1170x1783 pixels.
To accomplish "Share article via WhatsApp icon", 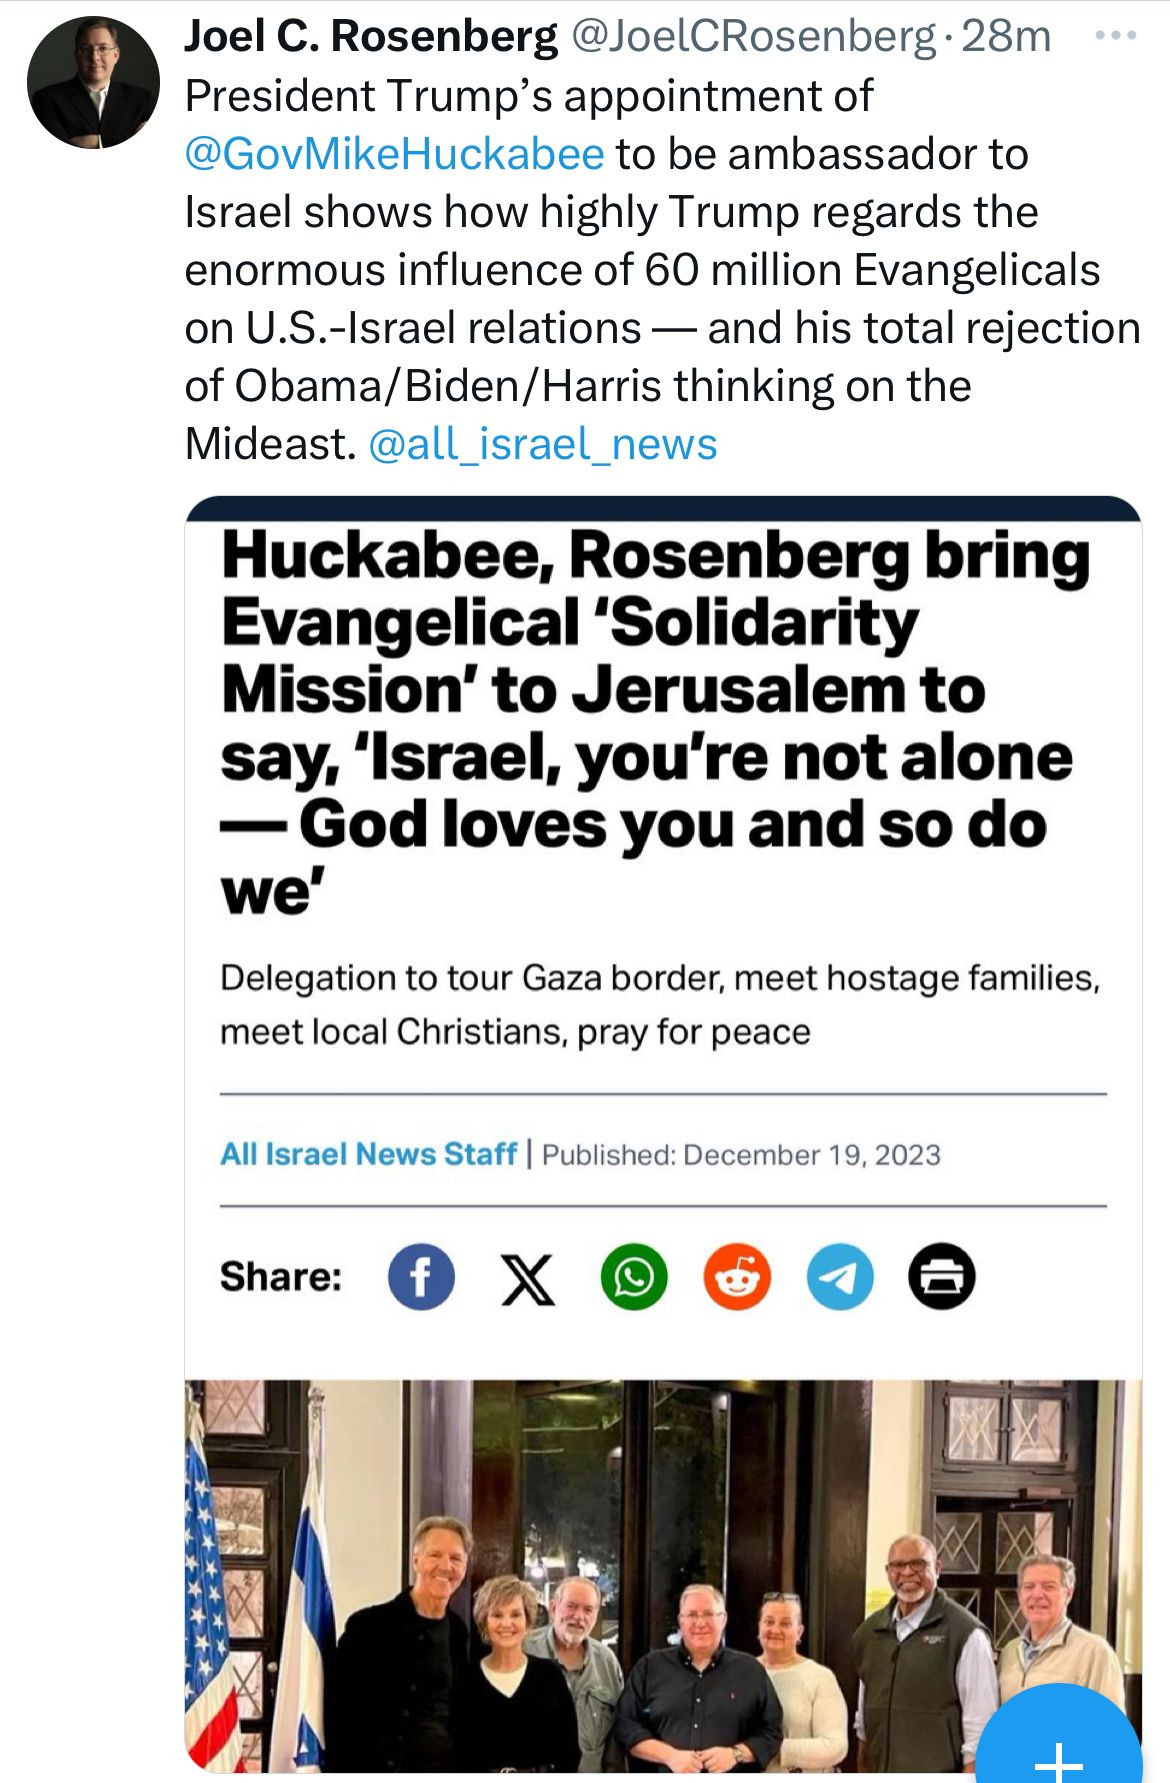I will 634,1277.
